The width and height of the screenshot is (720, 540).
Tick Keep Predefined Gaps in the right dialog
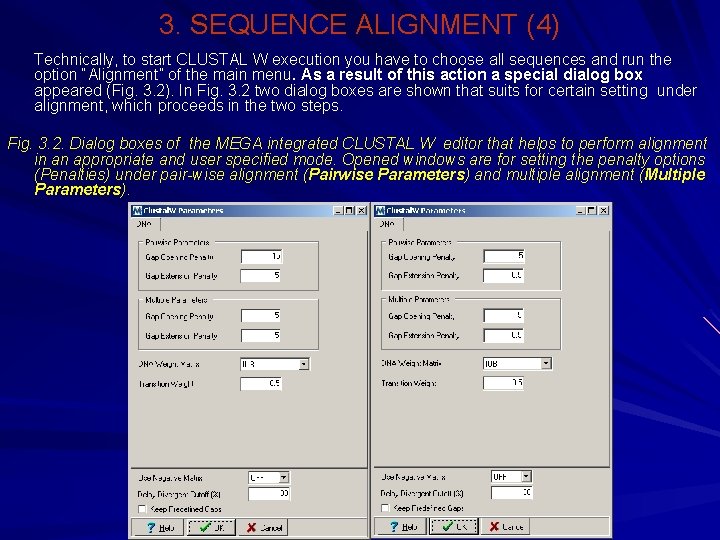385,508
